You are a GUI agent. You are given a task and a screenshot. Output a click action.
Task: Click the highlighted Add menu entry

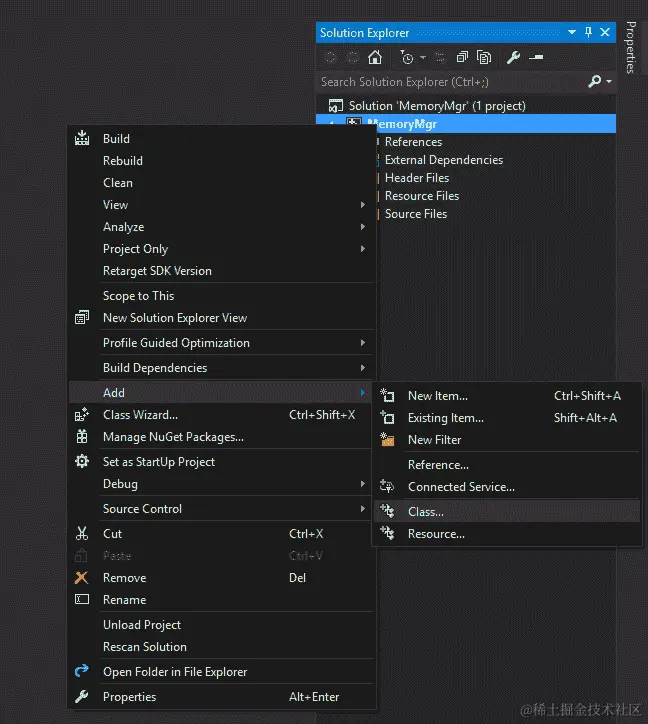(221, 392)
